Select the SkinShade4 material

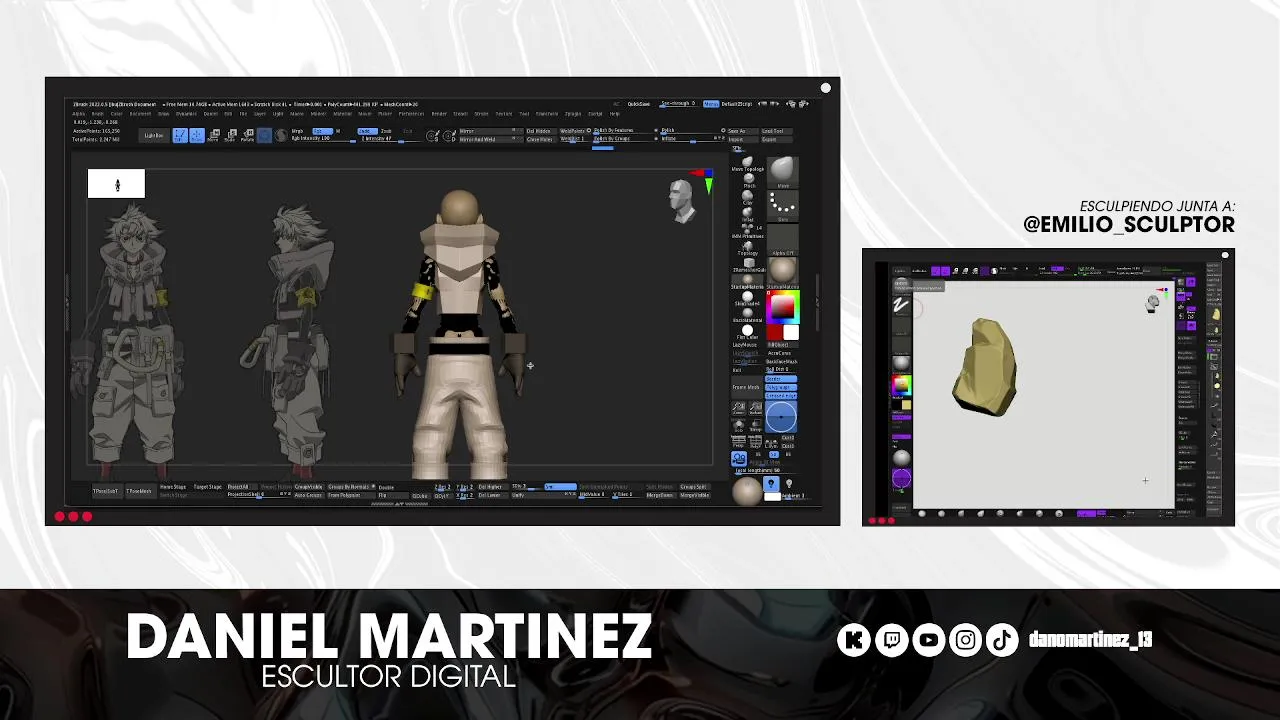[x=748, y=299]
